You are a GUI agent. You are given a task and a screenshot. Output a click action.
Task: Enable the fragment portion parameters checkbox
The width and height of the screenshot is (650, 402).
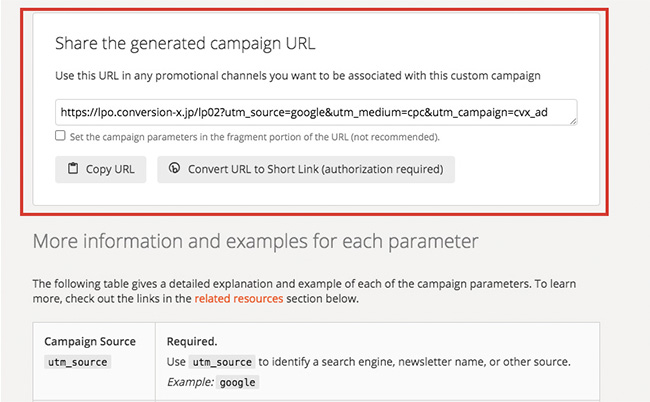pos(61,136)
